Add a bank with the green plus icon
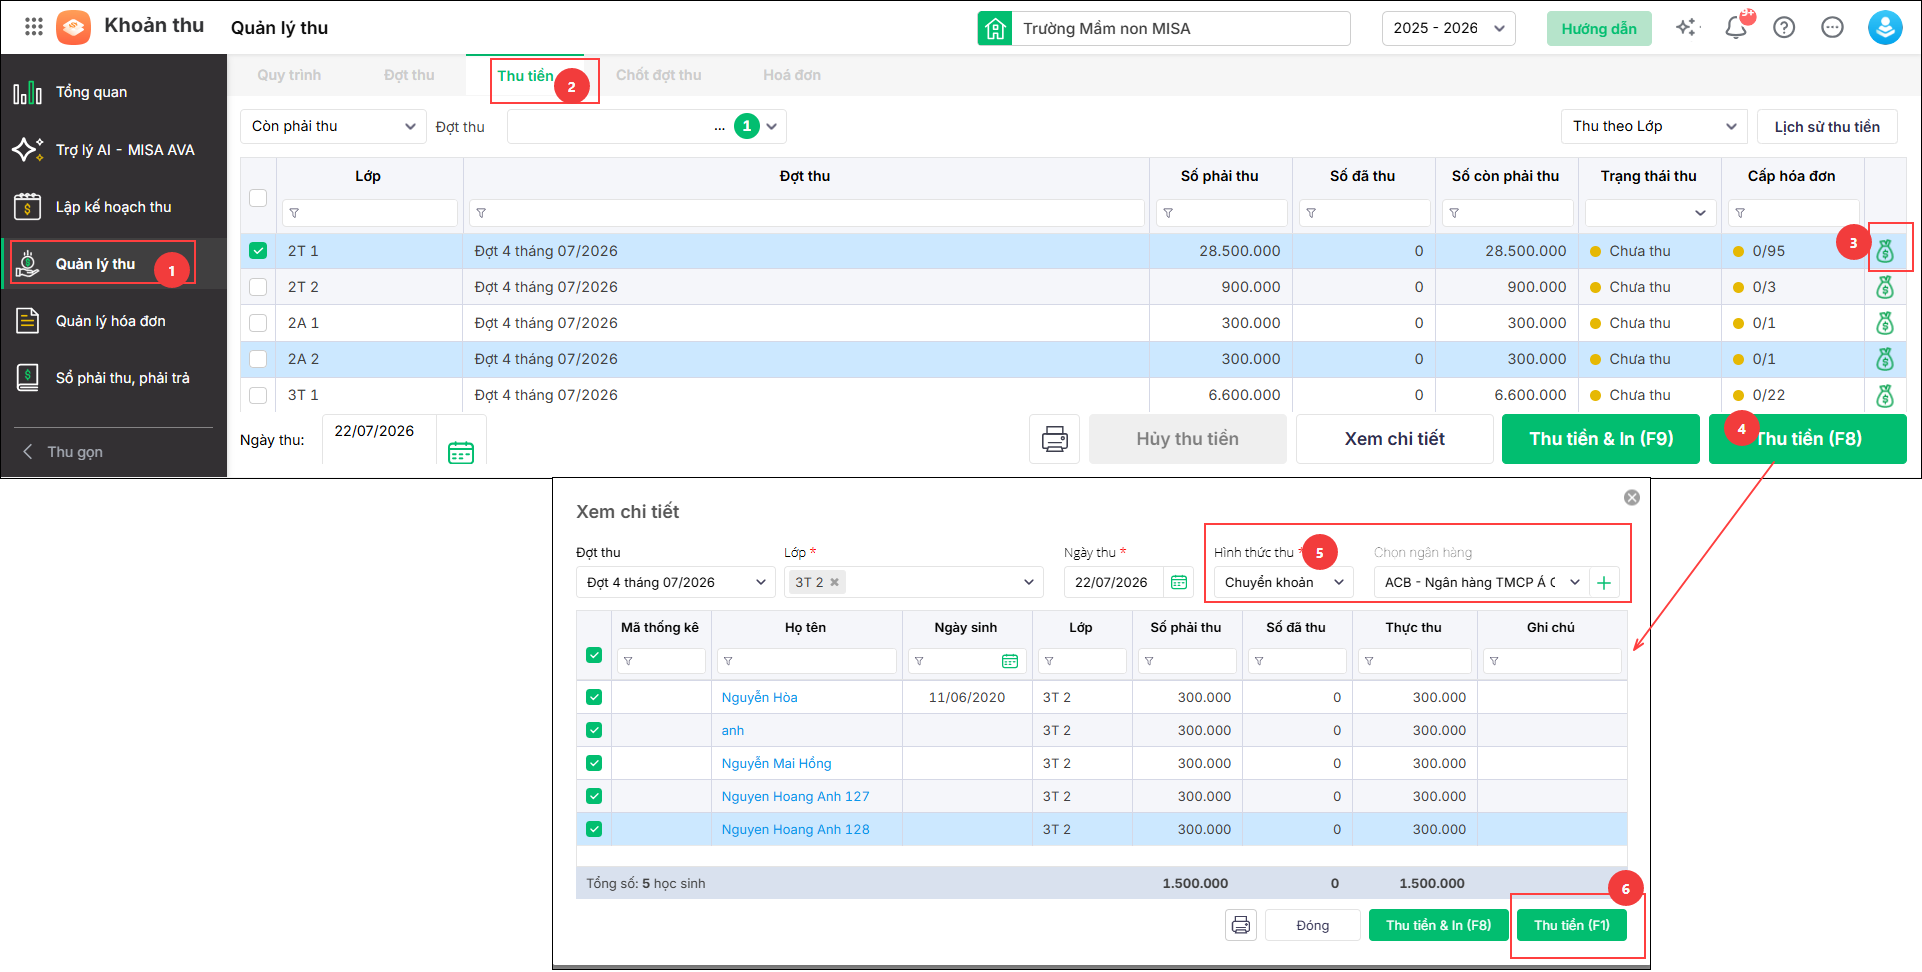This screenshot has height=972, width=1922. pyautogui.click(x=1604, y=582)
